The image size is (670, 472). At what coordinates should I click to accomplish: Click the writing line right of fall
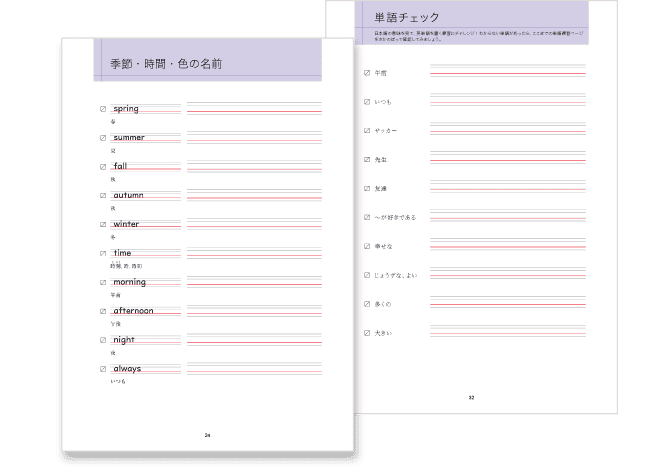(254, 167)
